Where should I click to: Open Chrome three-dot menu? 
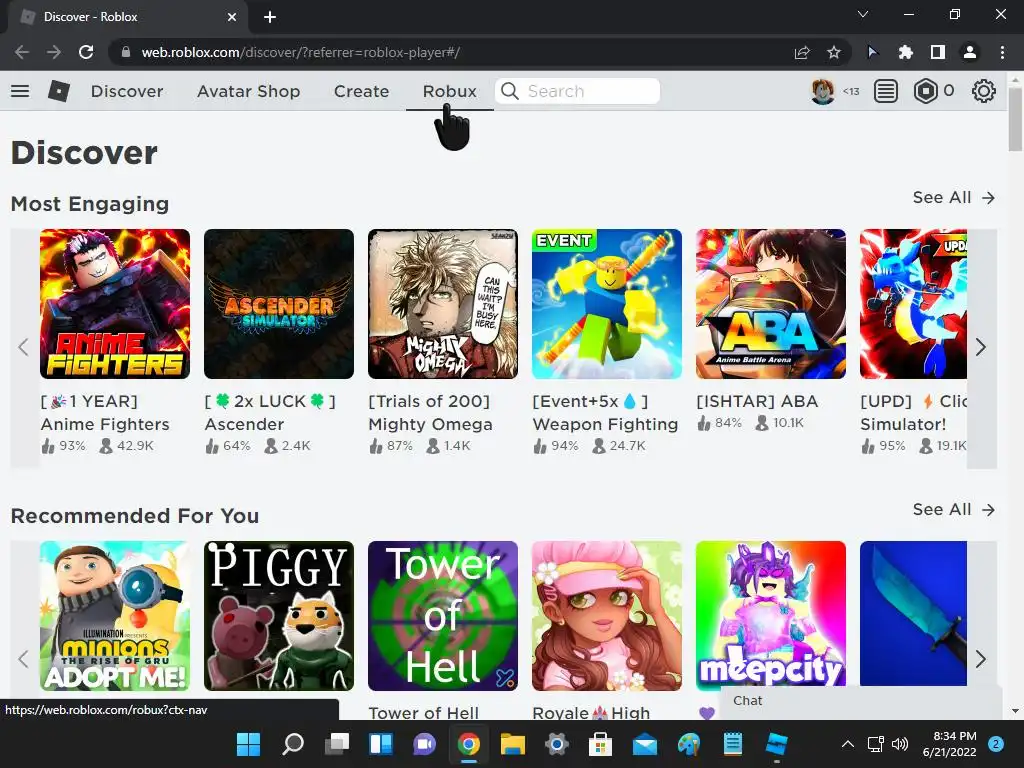pos(1002,52)
